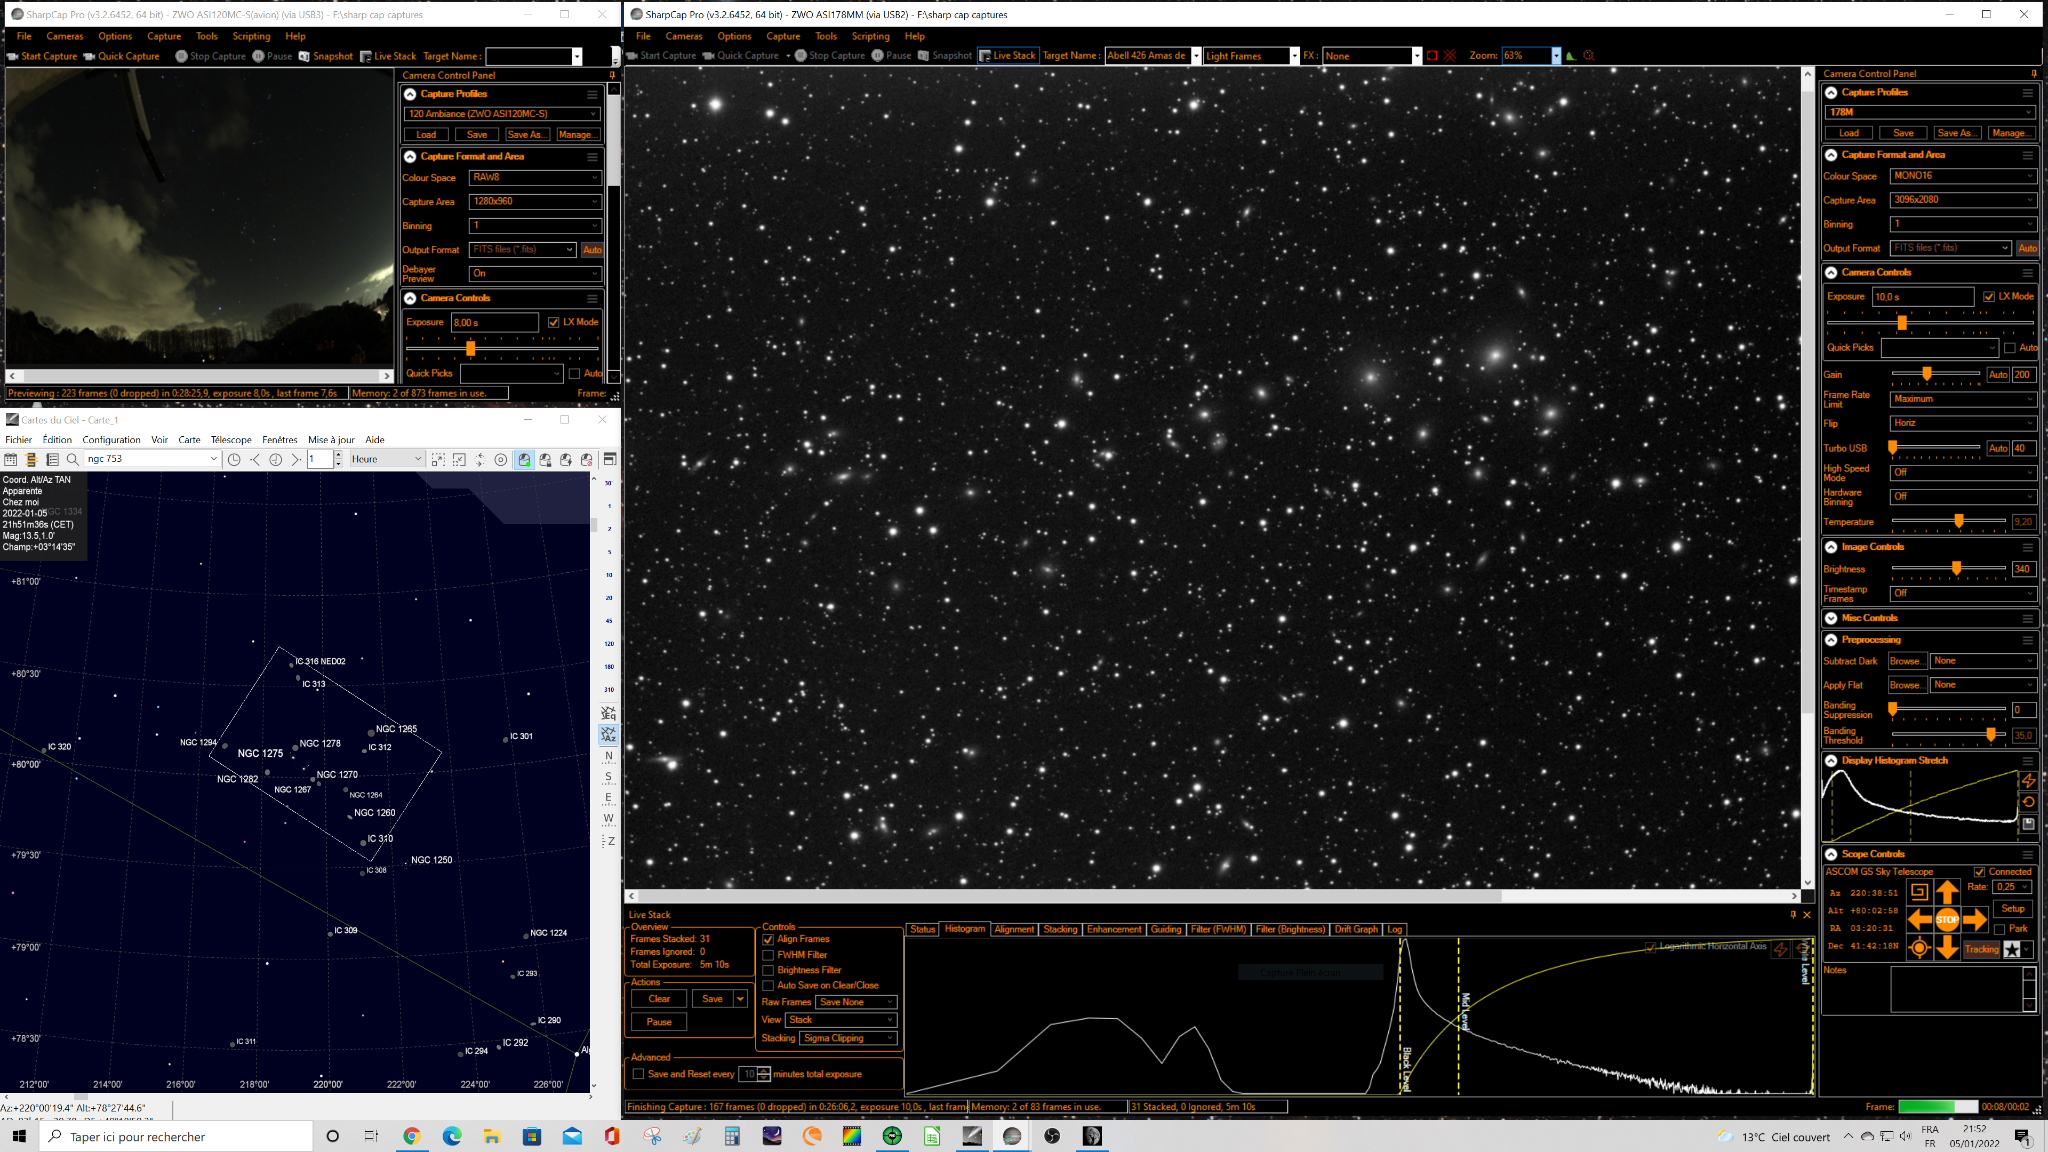Screen dimensions: 2048x1152
Task: Click the spiral search icon in Scope Controls
Action: click(1919, 892)
